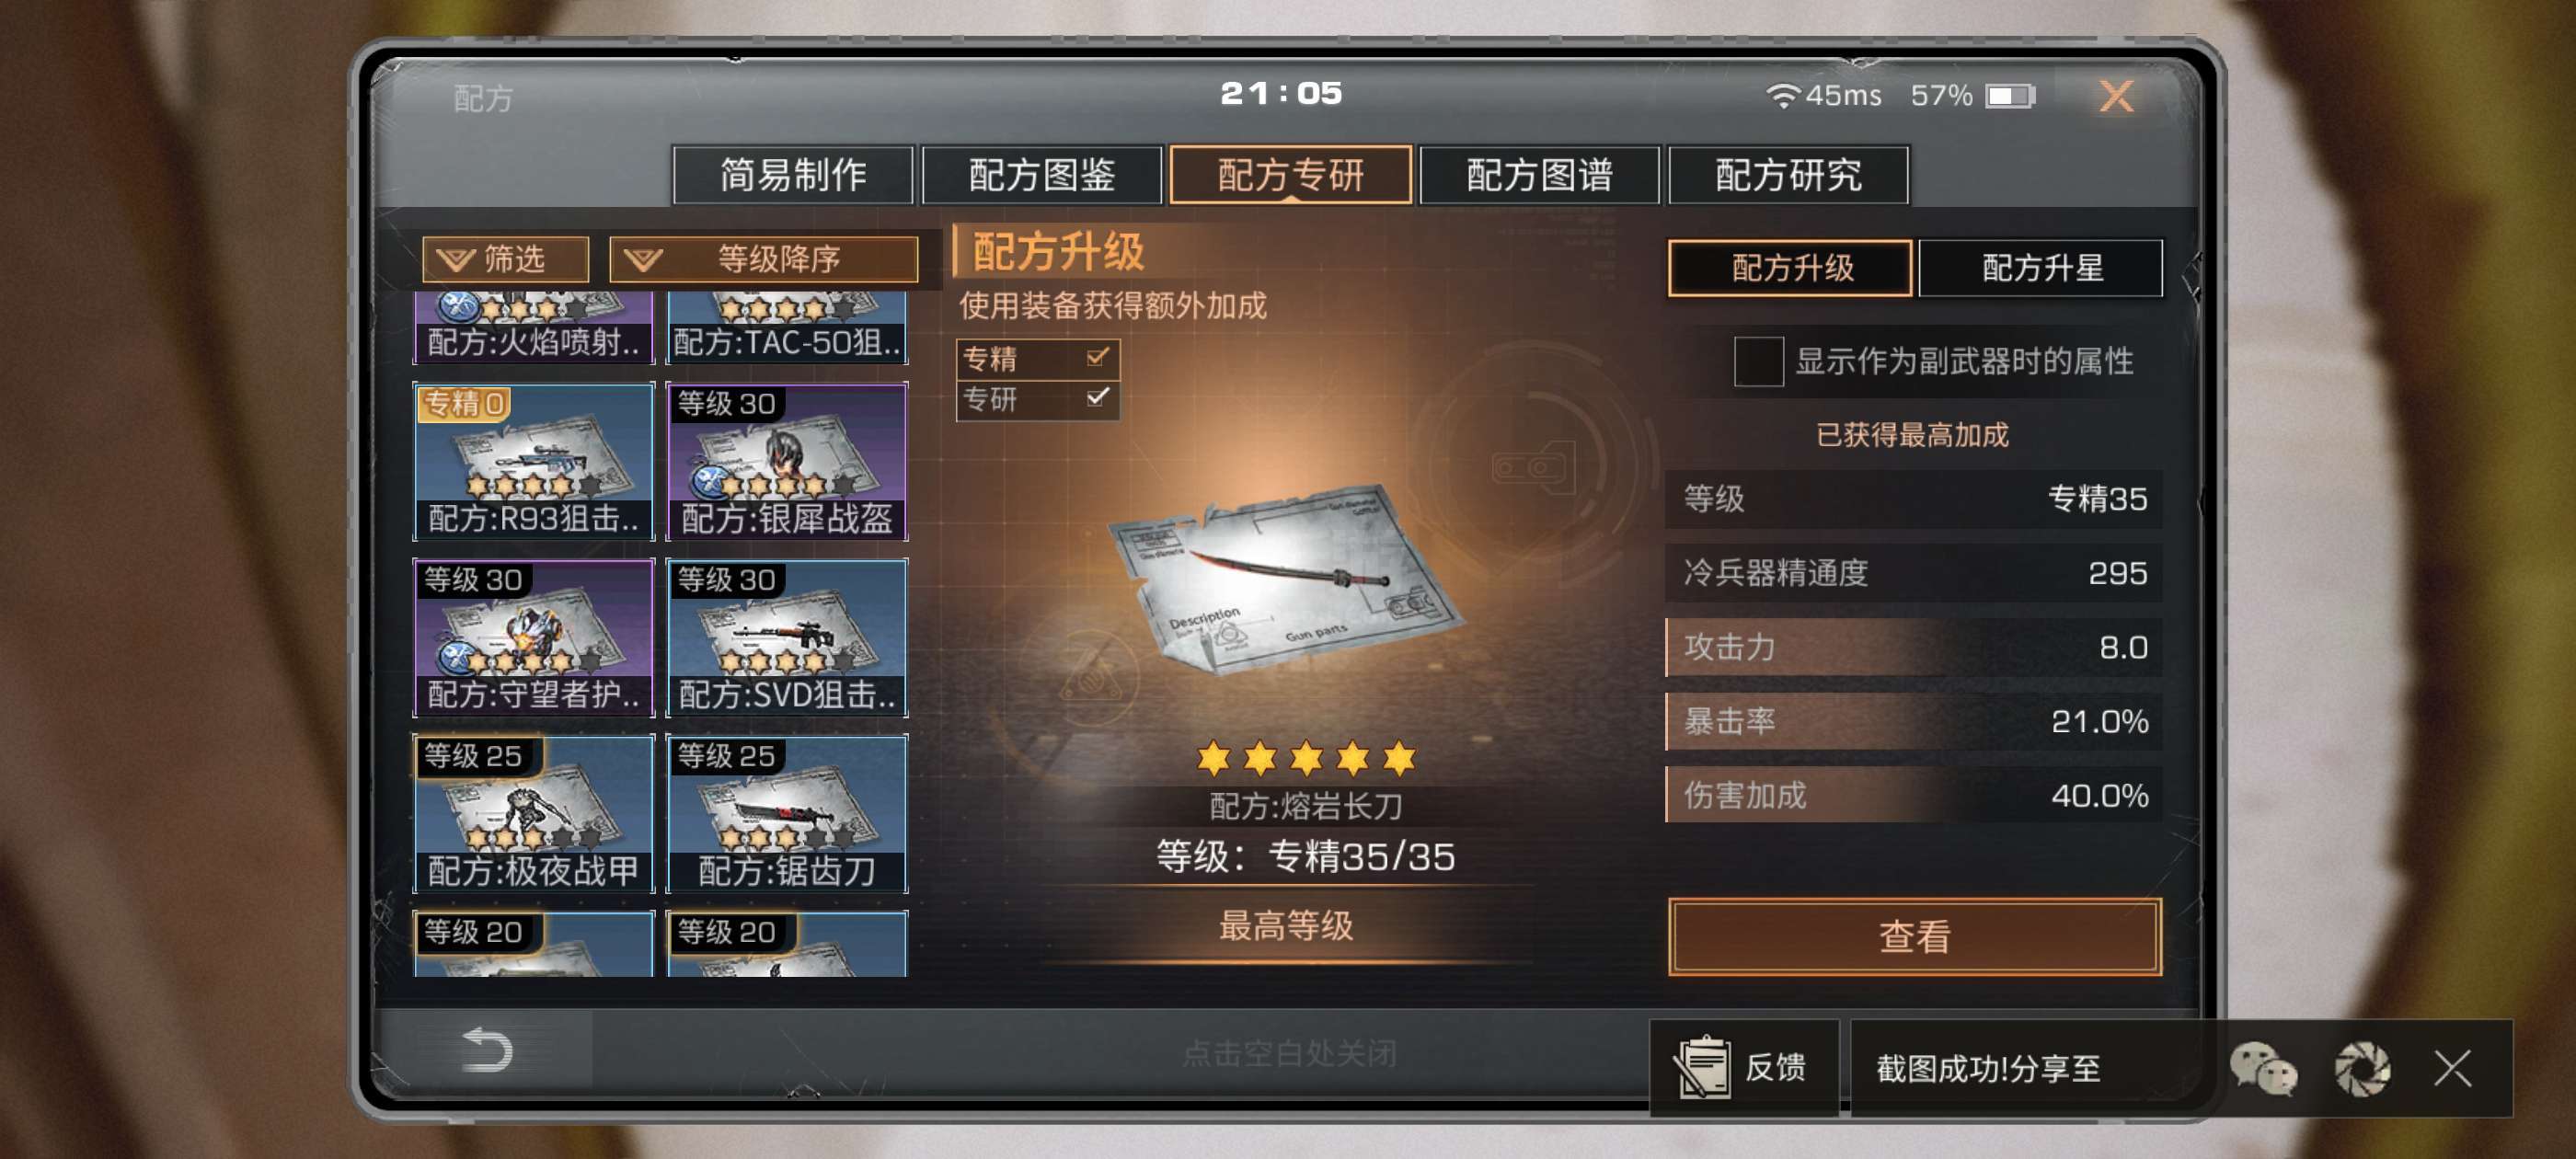Open the 配方研究 tab
The height and width of the screenshot is (1159, 2576).
point(1788,175)
